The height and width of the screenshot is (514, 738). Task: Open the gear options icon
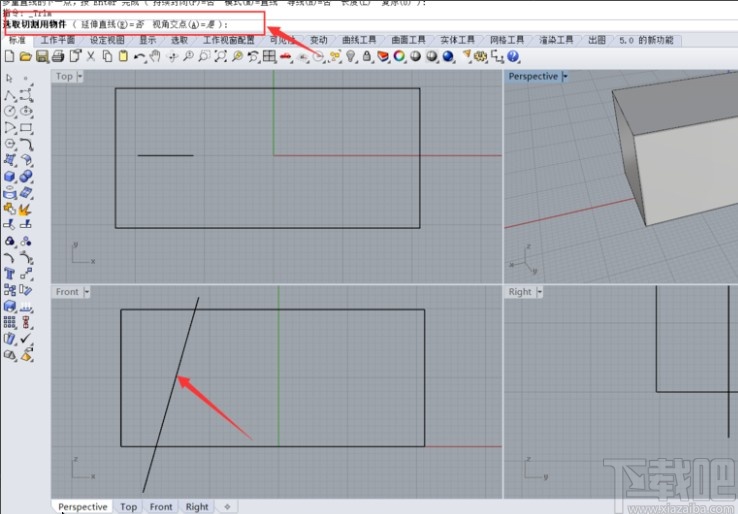click(481, 57)
